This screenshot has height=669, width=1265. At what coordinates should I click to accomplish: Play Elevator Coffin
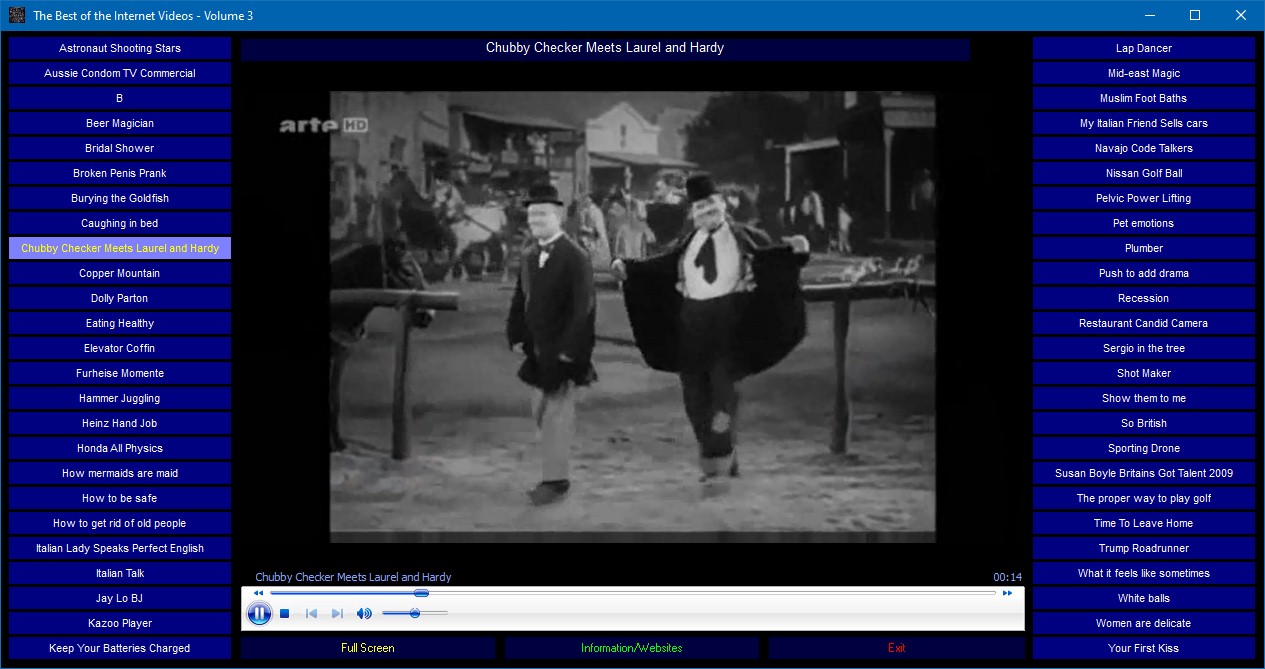120,348
